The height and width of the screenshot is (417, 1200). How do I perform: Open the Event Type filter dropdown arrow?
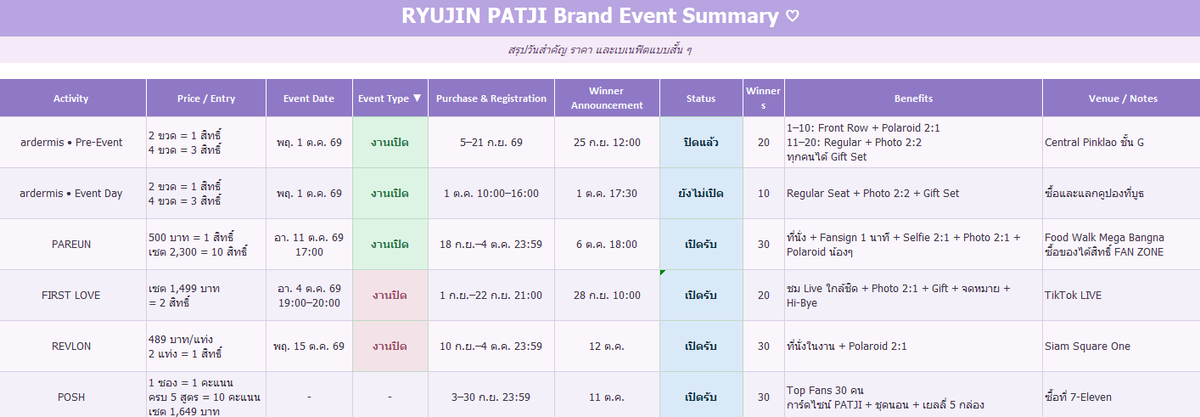[x=417, y=99]
